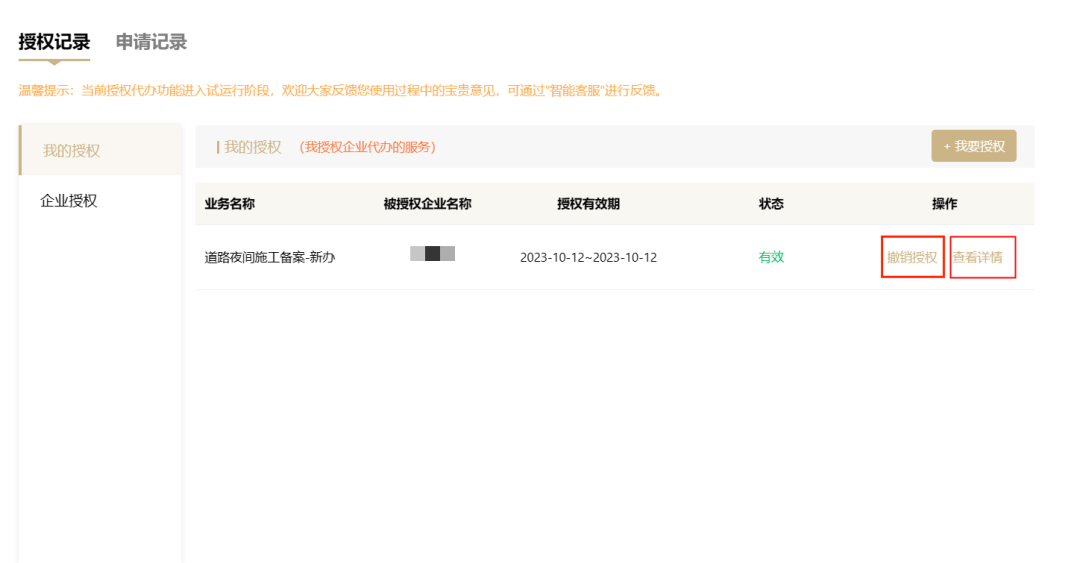This screenshot has width=1080, height=563.
Task: Click the 业务名称 column header
Action: pos(230,204)
